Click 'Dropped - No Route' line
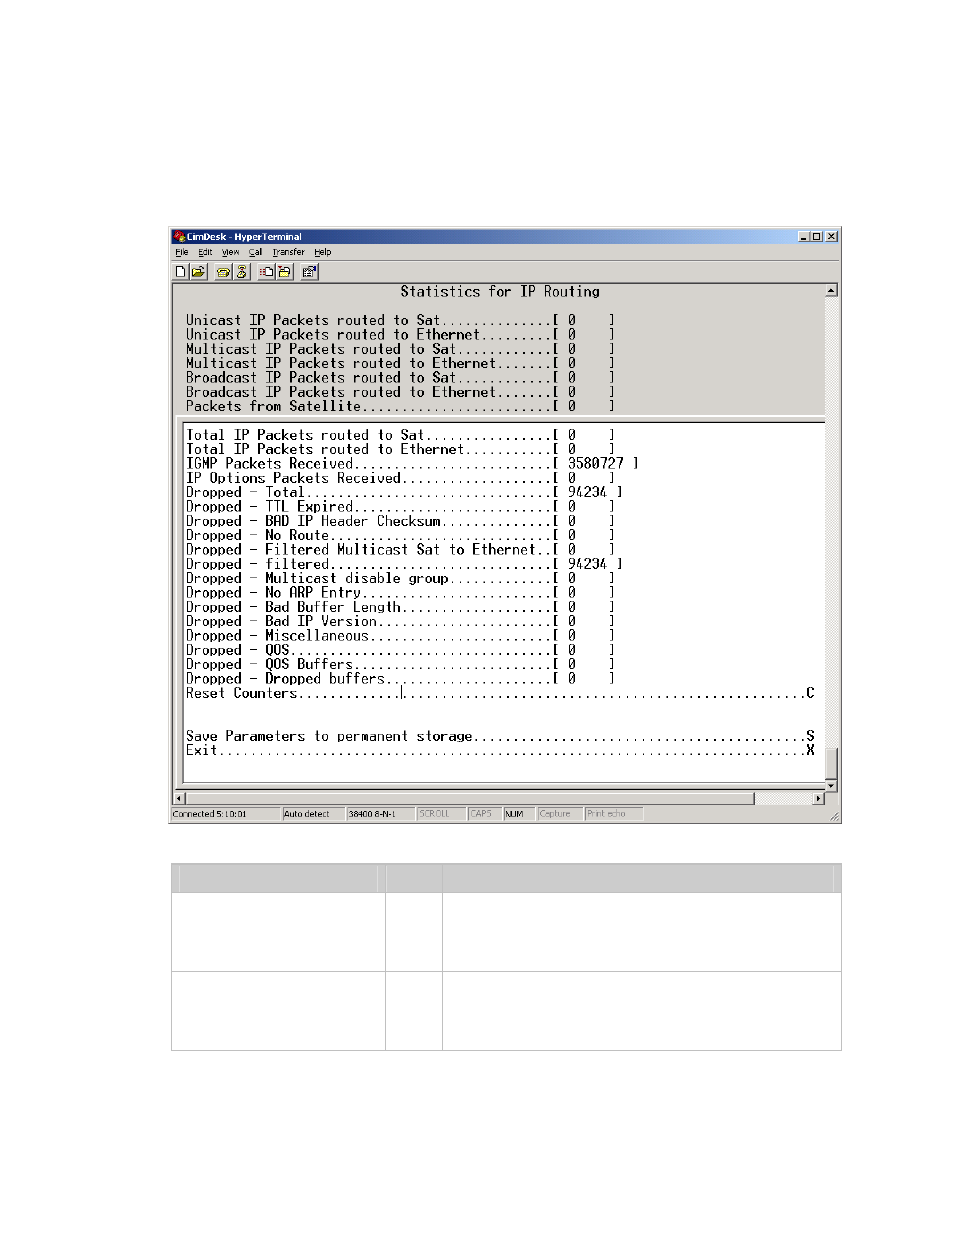 [x=400, y=535]
